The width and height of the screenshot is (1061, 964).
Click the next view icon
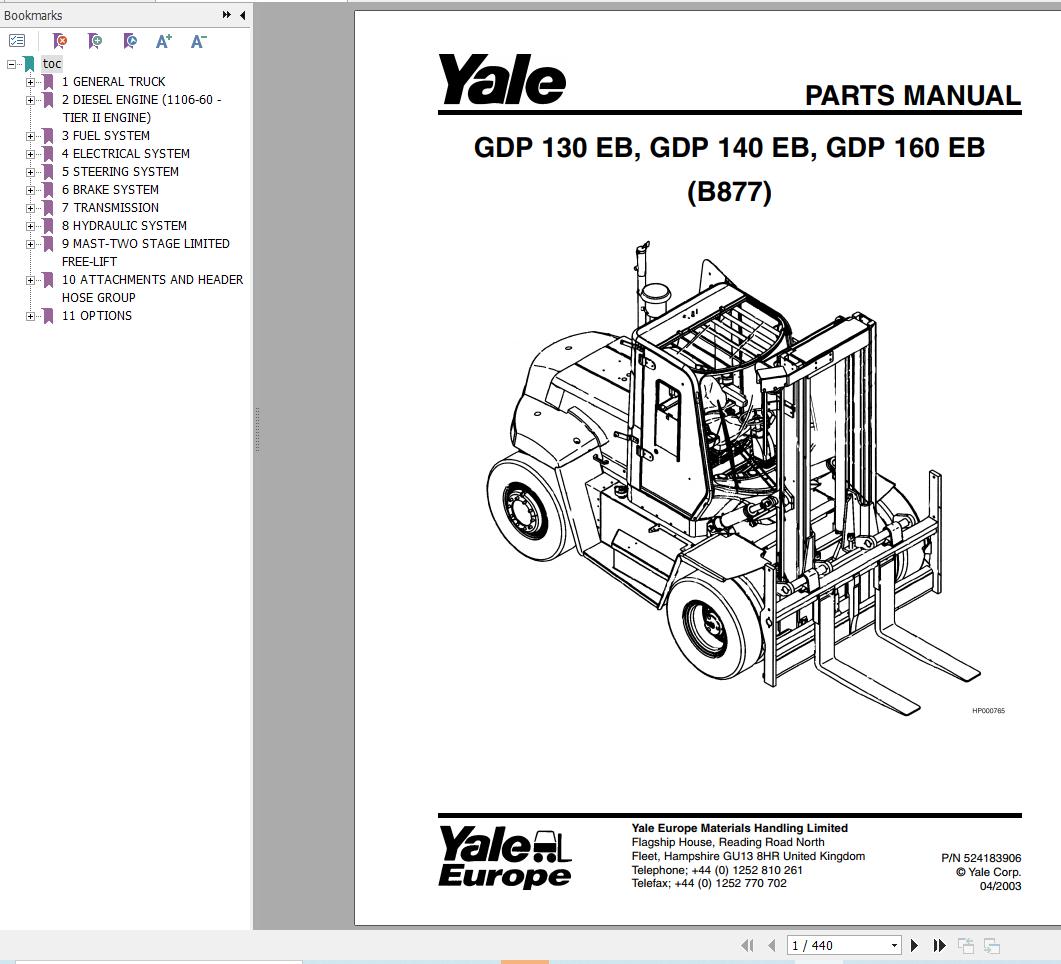(992, 945)
